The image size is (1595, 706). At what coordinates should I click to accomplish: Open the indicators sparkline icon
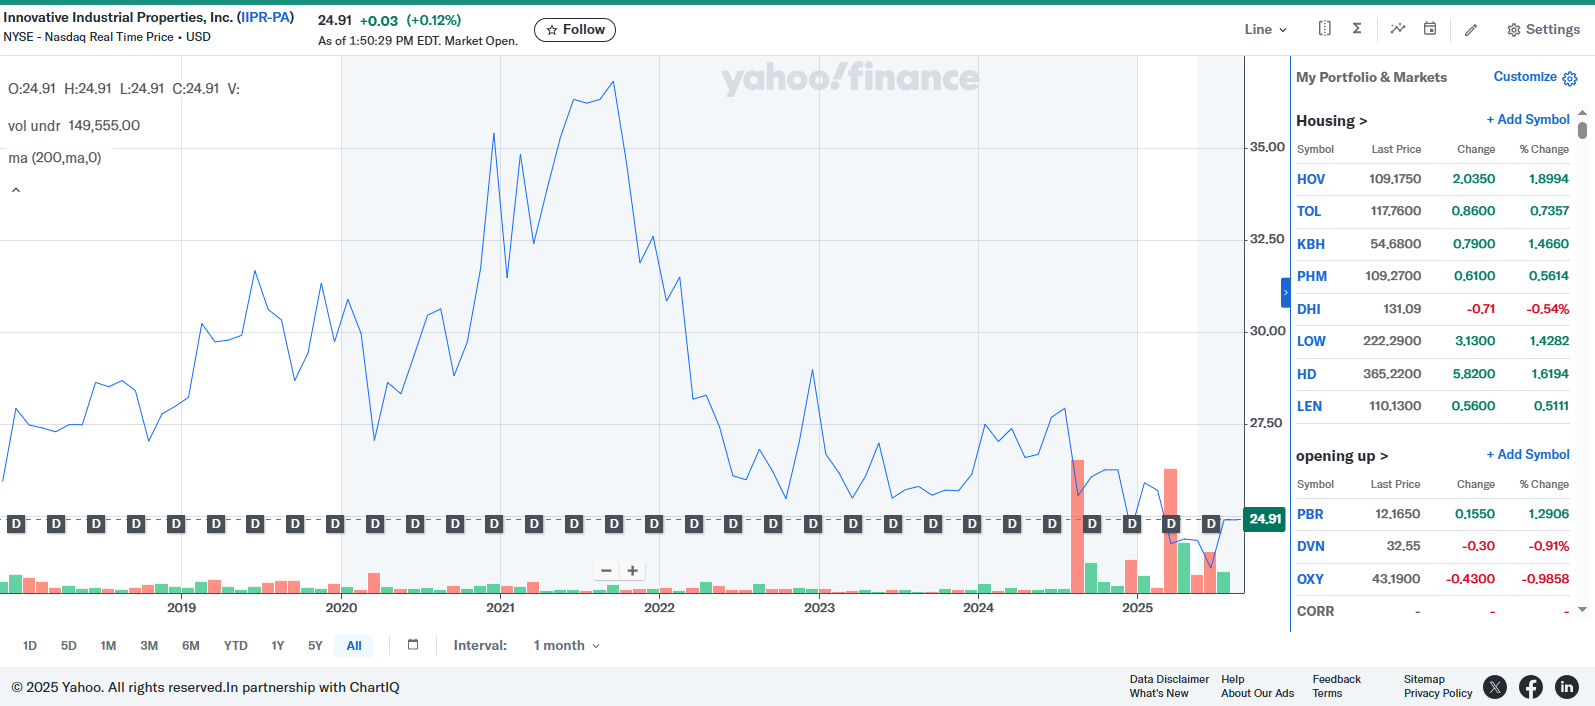coord(1398,29)
